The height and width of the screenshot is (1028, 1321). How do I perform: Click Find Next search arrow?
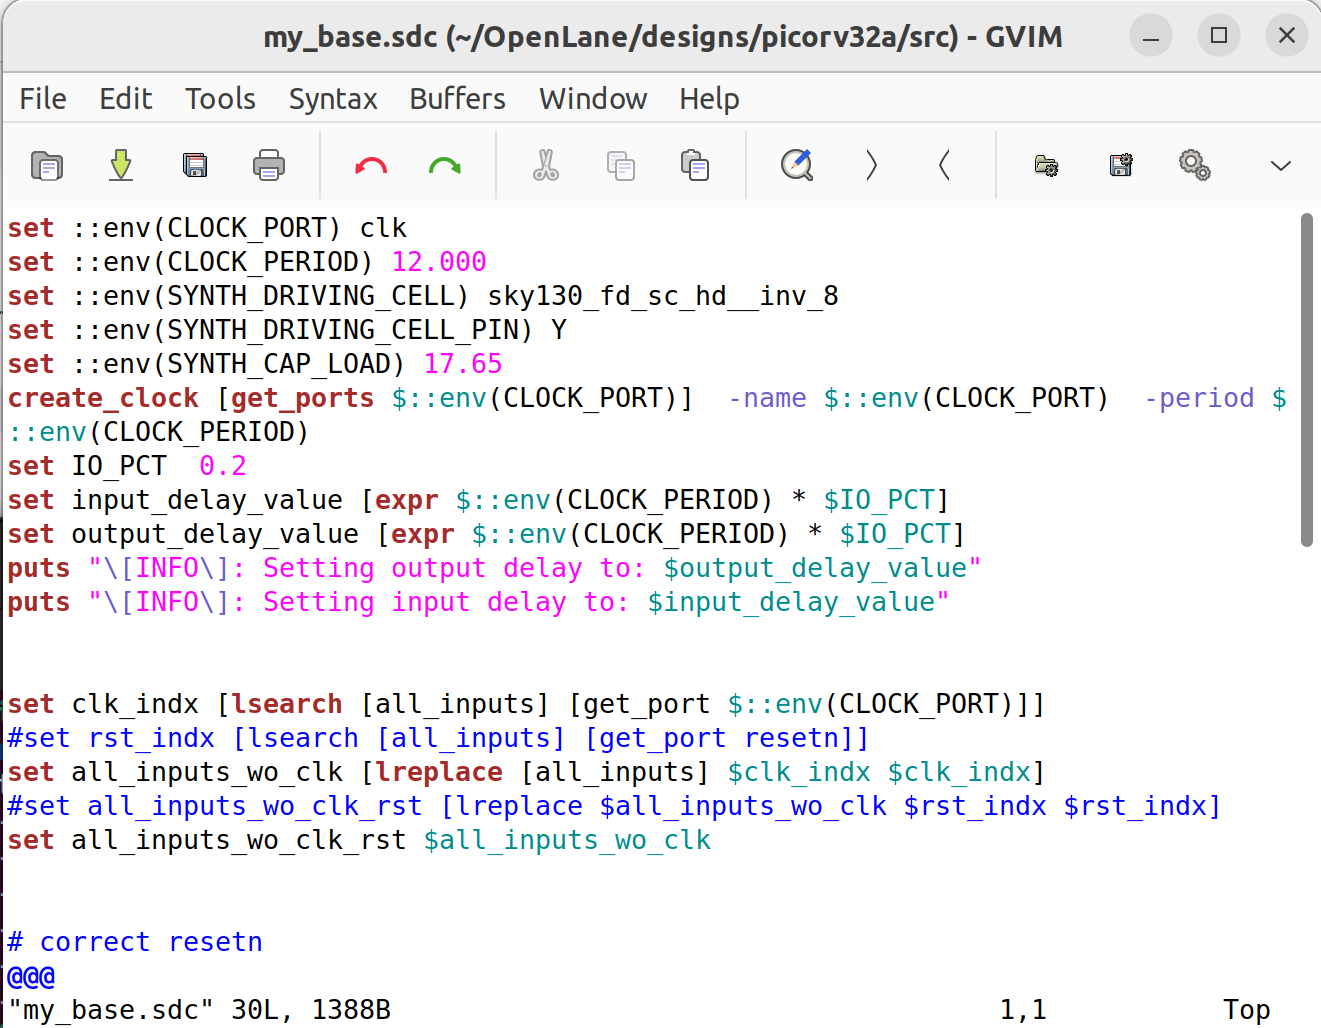click(870, 165)
